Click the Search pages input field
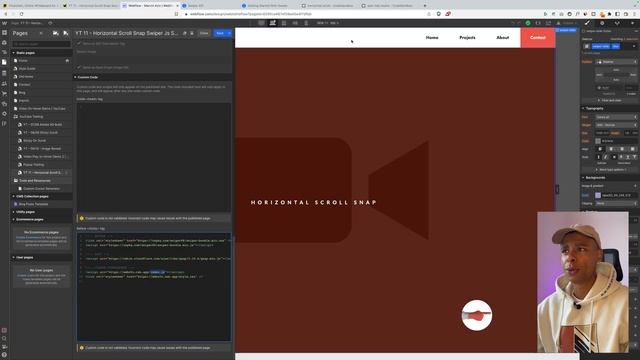 [41, 44]
